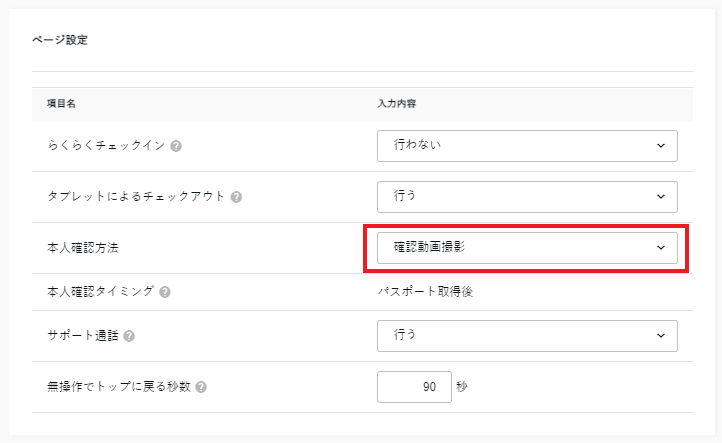Click the seconds input field showing 90

click(x=414, y=387)
